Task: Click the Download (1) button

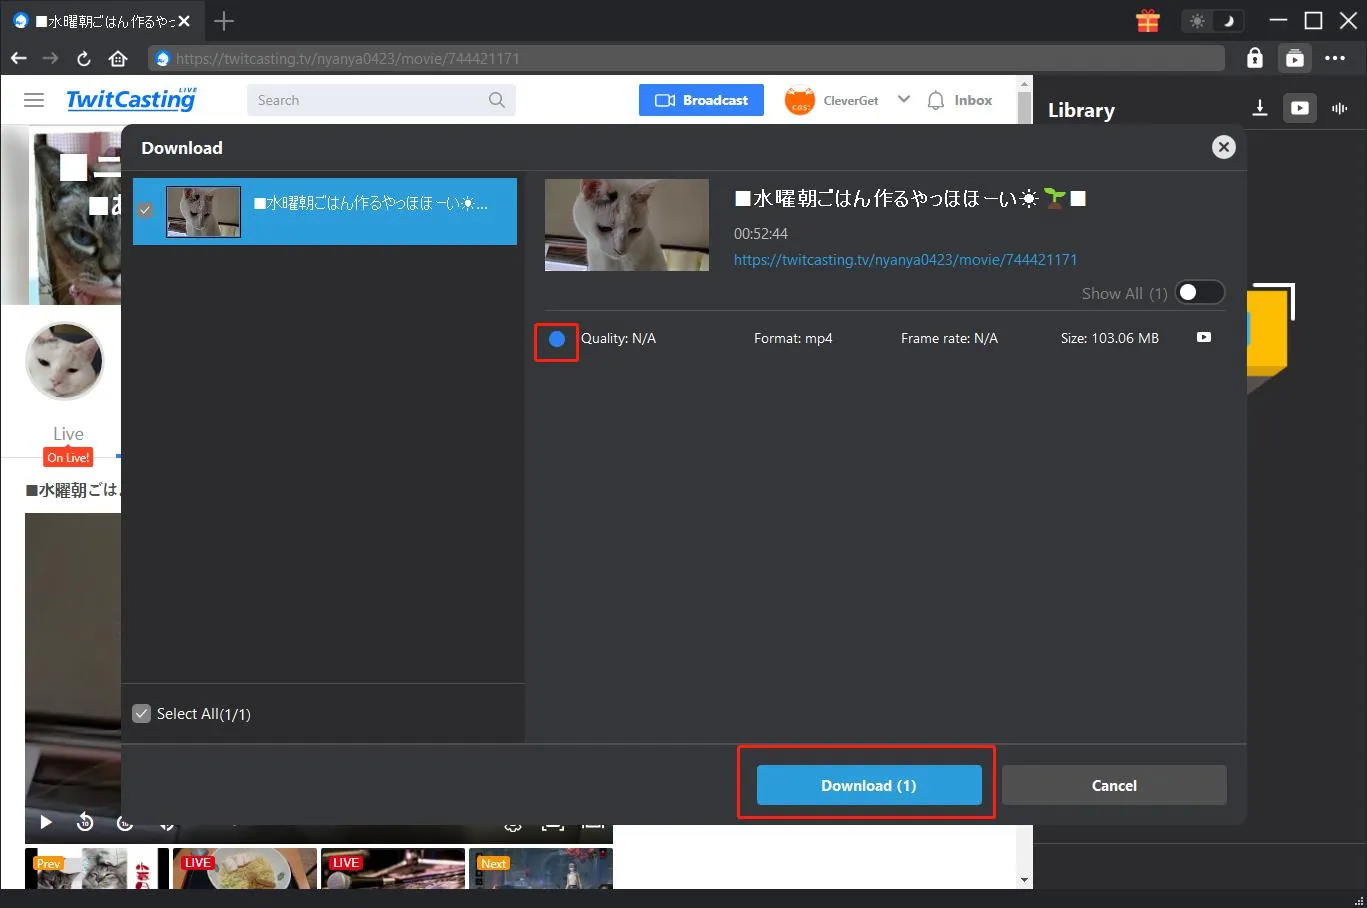Action: [x=868, y=785]
